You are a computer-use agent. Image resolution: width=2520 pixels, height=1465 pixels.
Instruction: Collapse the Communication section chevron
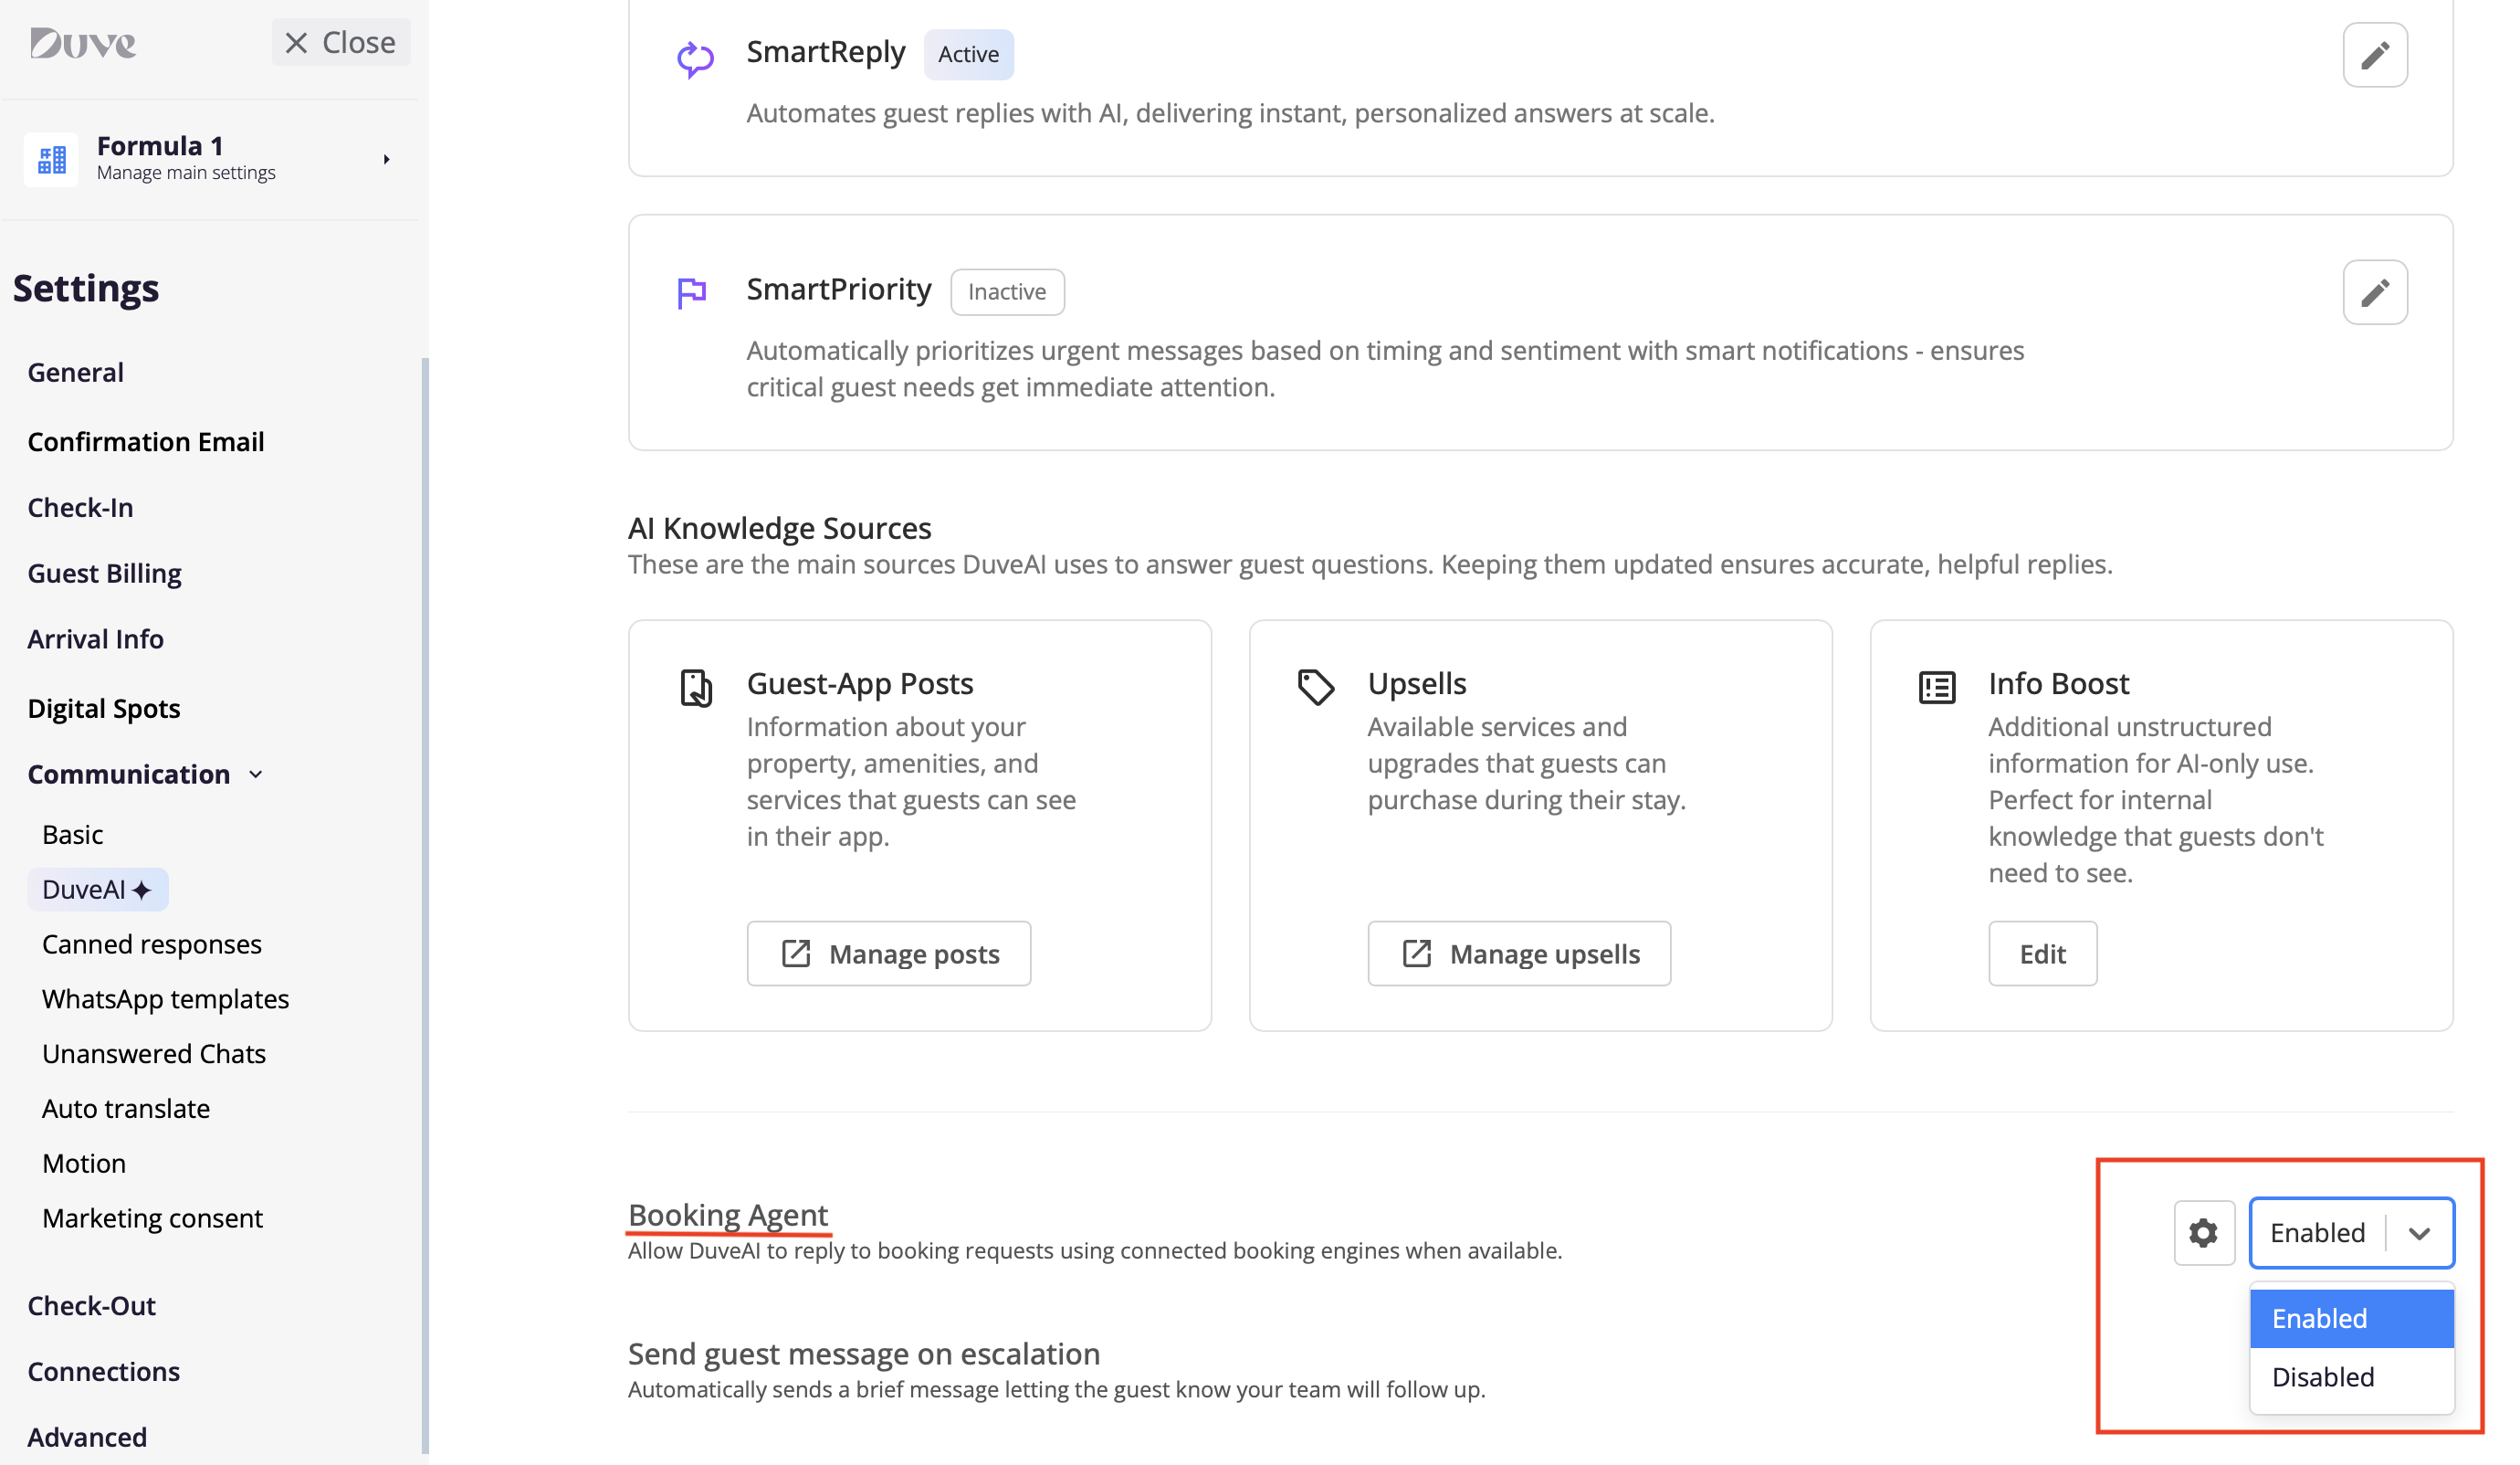point(256,774)
